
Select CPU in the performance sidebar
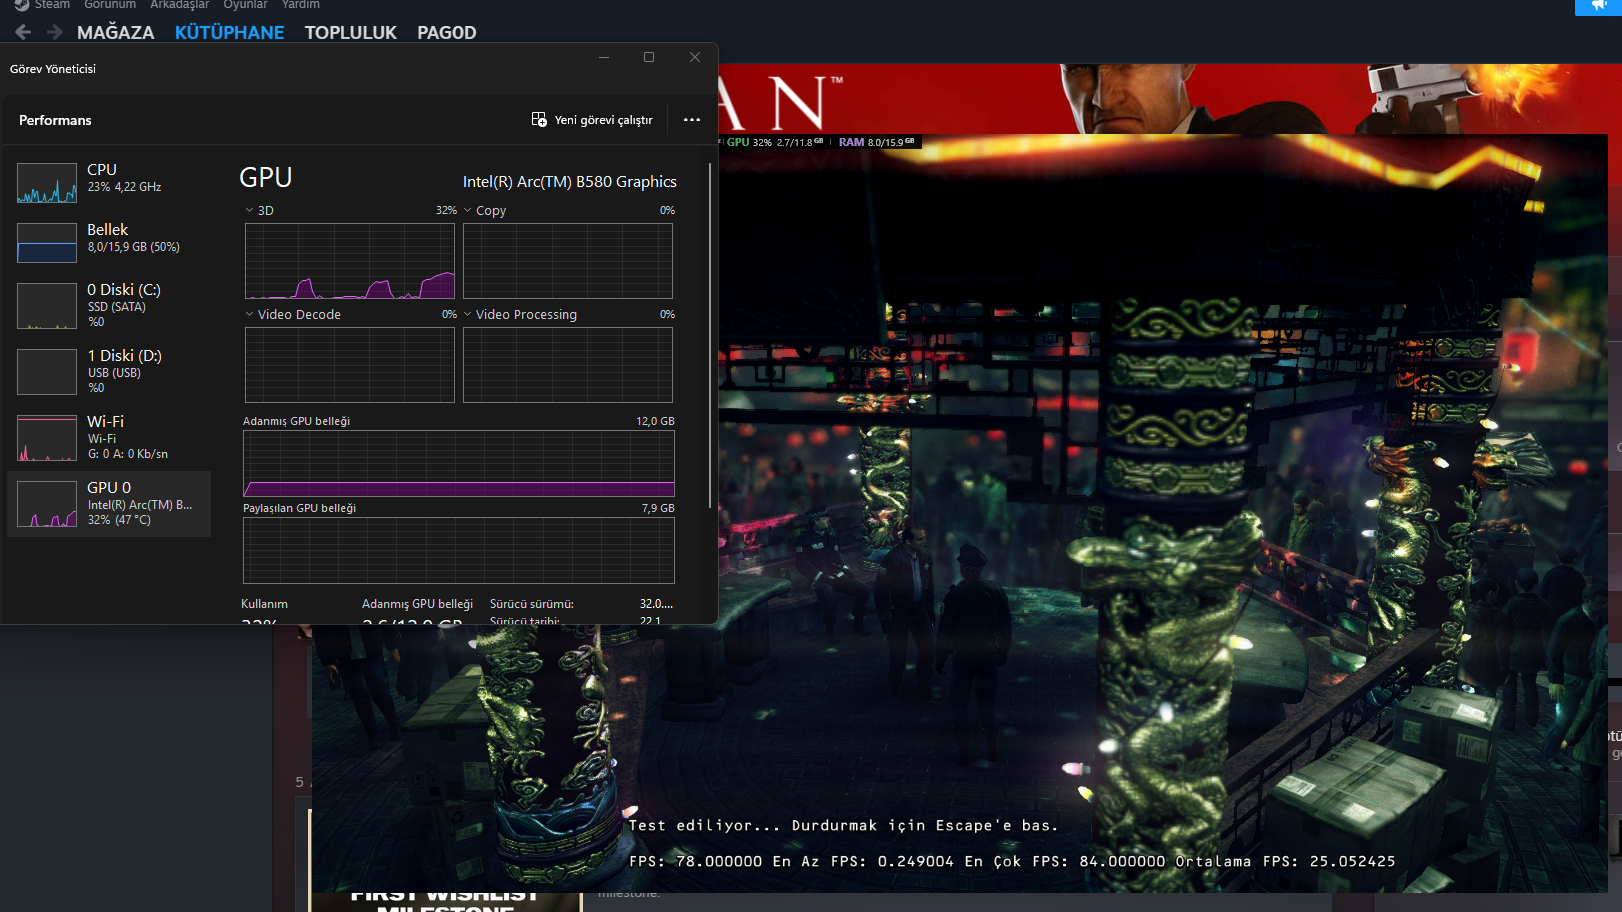coord(109,183)
